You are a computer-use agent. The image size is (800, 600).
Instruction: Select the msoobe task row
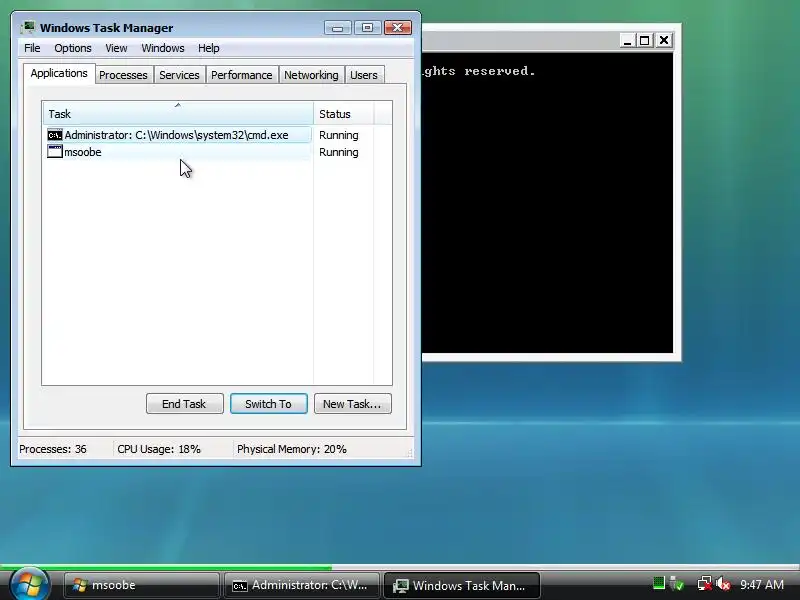point(178,152)
